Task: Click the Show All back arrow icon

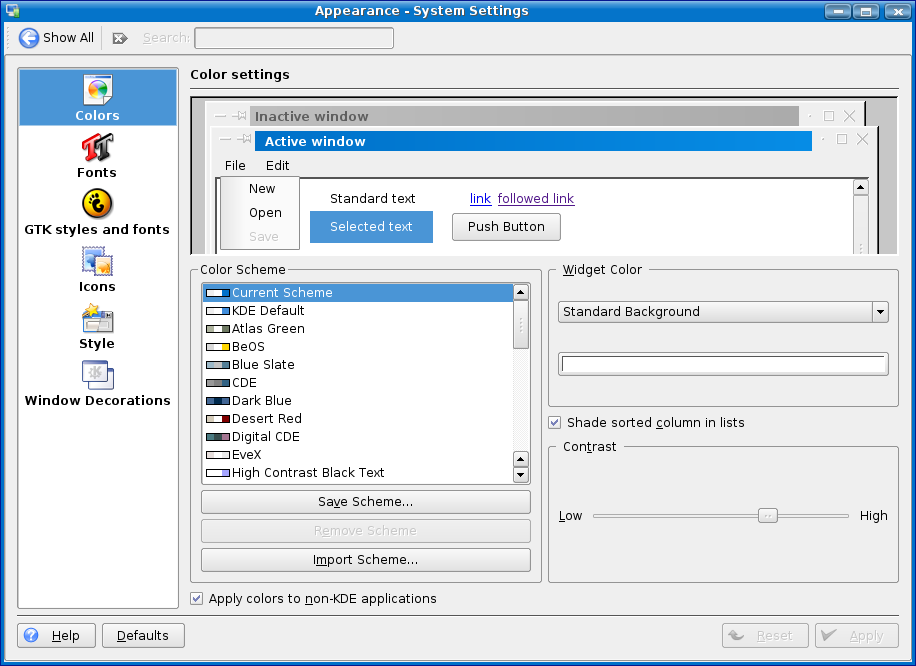Action: (x=29, y=38)
